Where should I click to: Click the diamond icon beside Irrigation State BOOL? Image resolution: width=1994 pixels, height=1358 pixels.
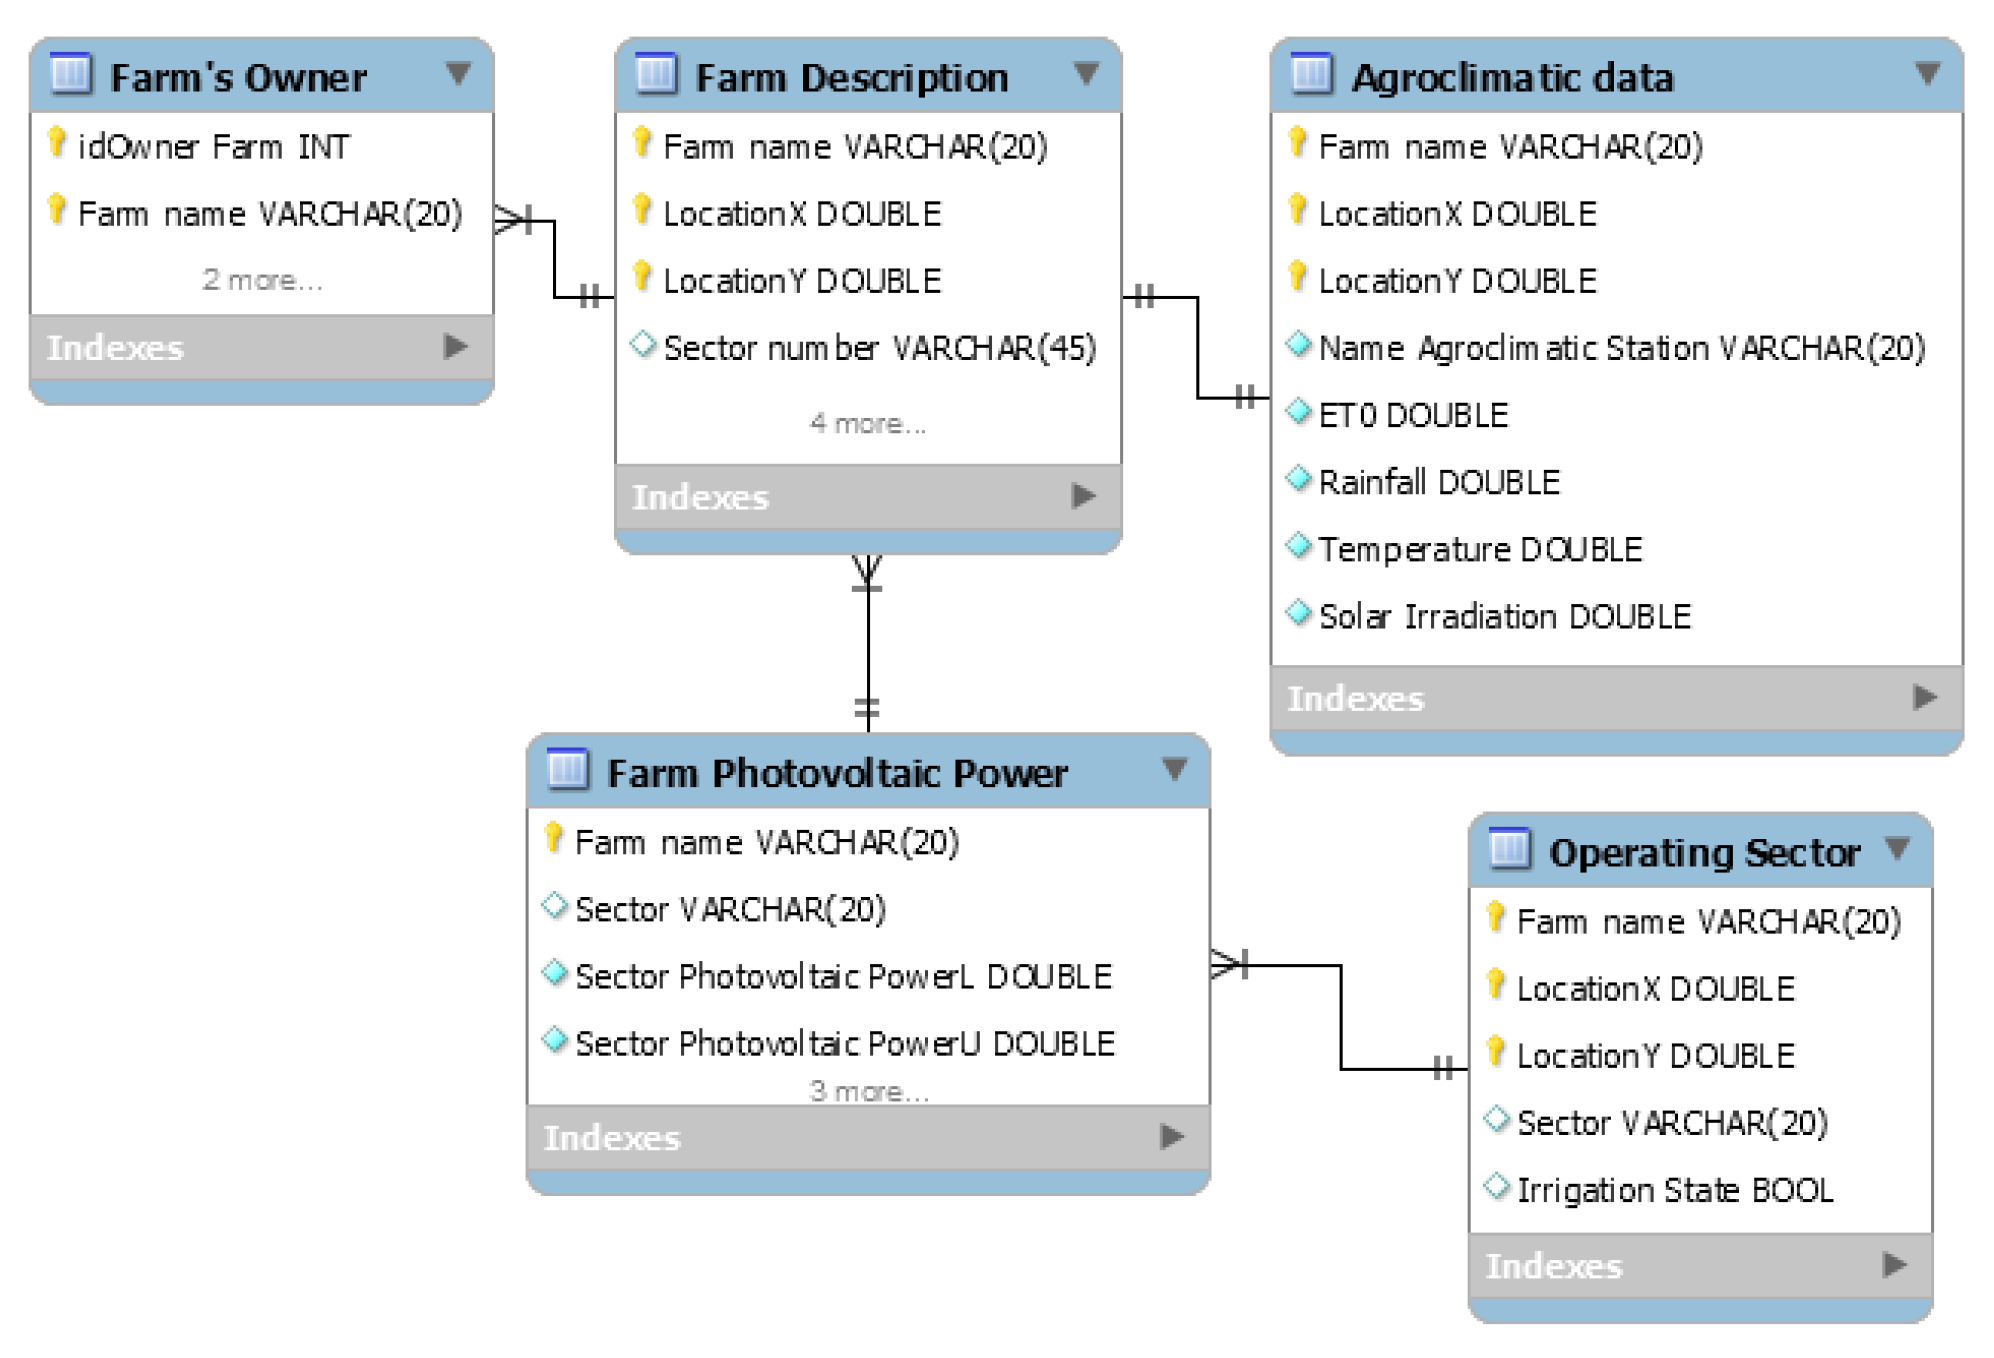(1497, 1186)
